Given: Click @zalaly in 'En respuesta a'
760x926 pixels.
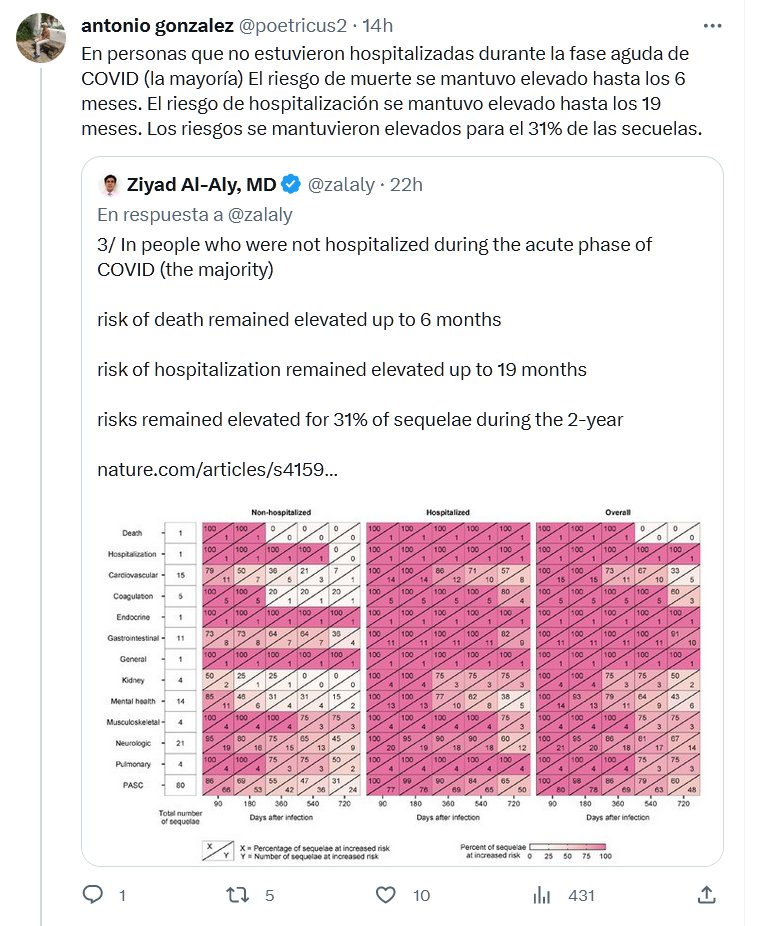Looking at the screenshot, I should pos(259,214).
